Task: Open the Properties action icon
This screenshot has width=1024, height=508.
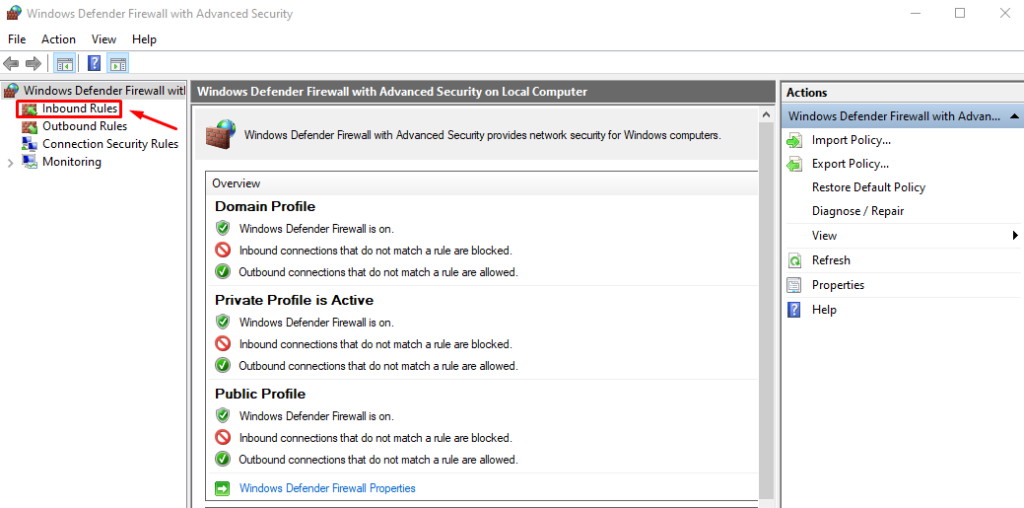Action: [794, 285]
